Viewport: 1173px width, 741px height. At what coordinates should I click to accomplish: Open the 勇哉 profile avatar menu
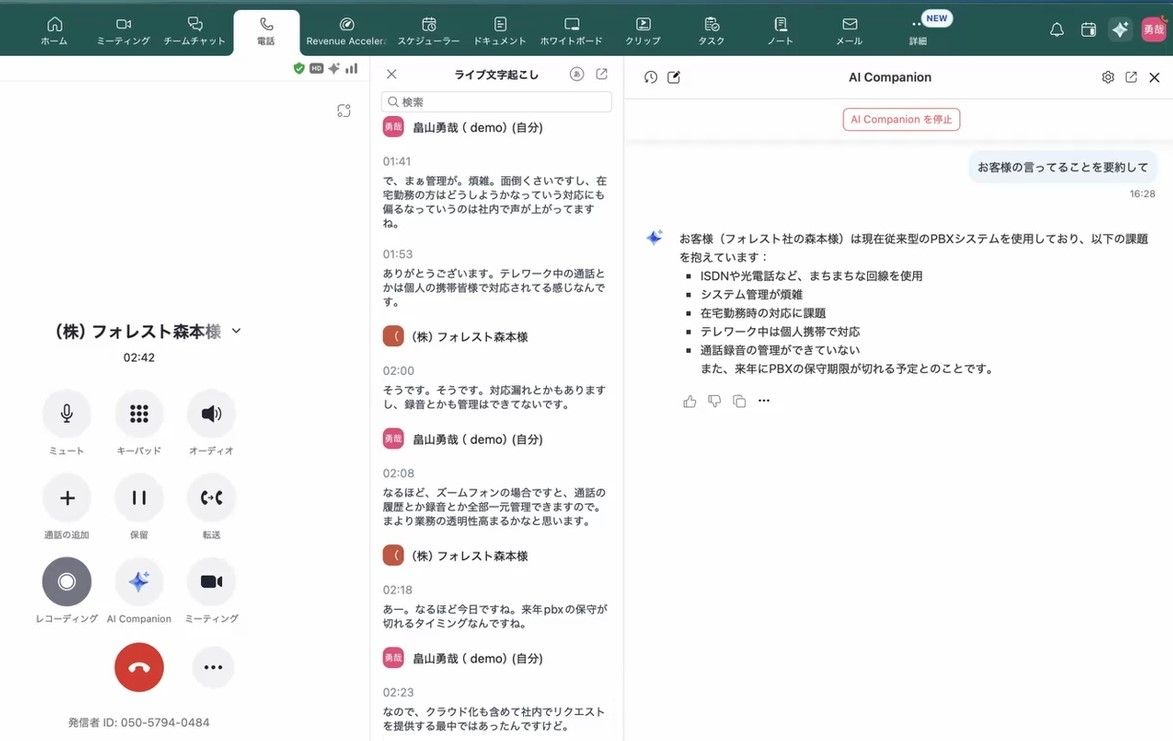pyautogui.click(x=1153, y=29)
